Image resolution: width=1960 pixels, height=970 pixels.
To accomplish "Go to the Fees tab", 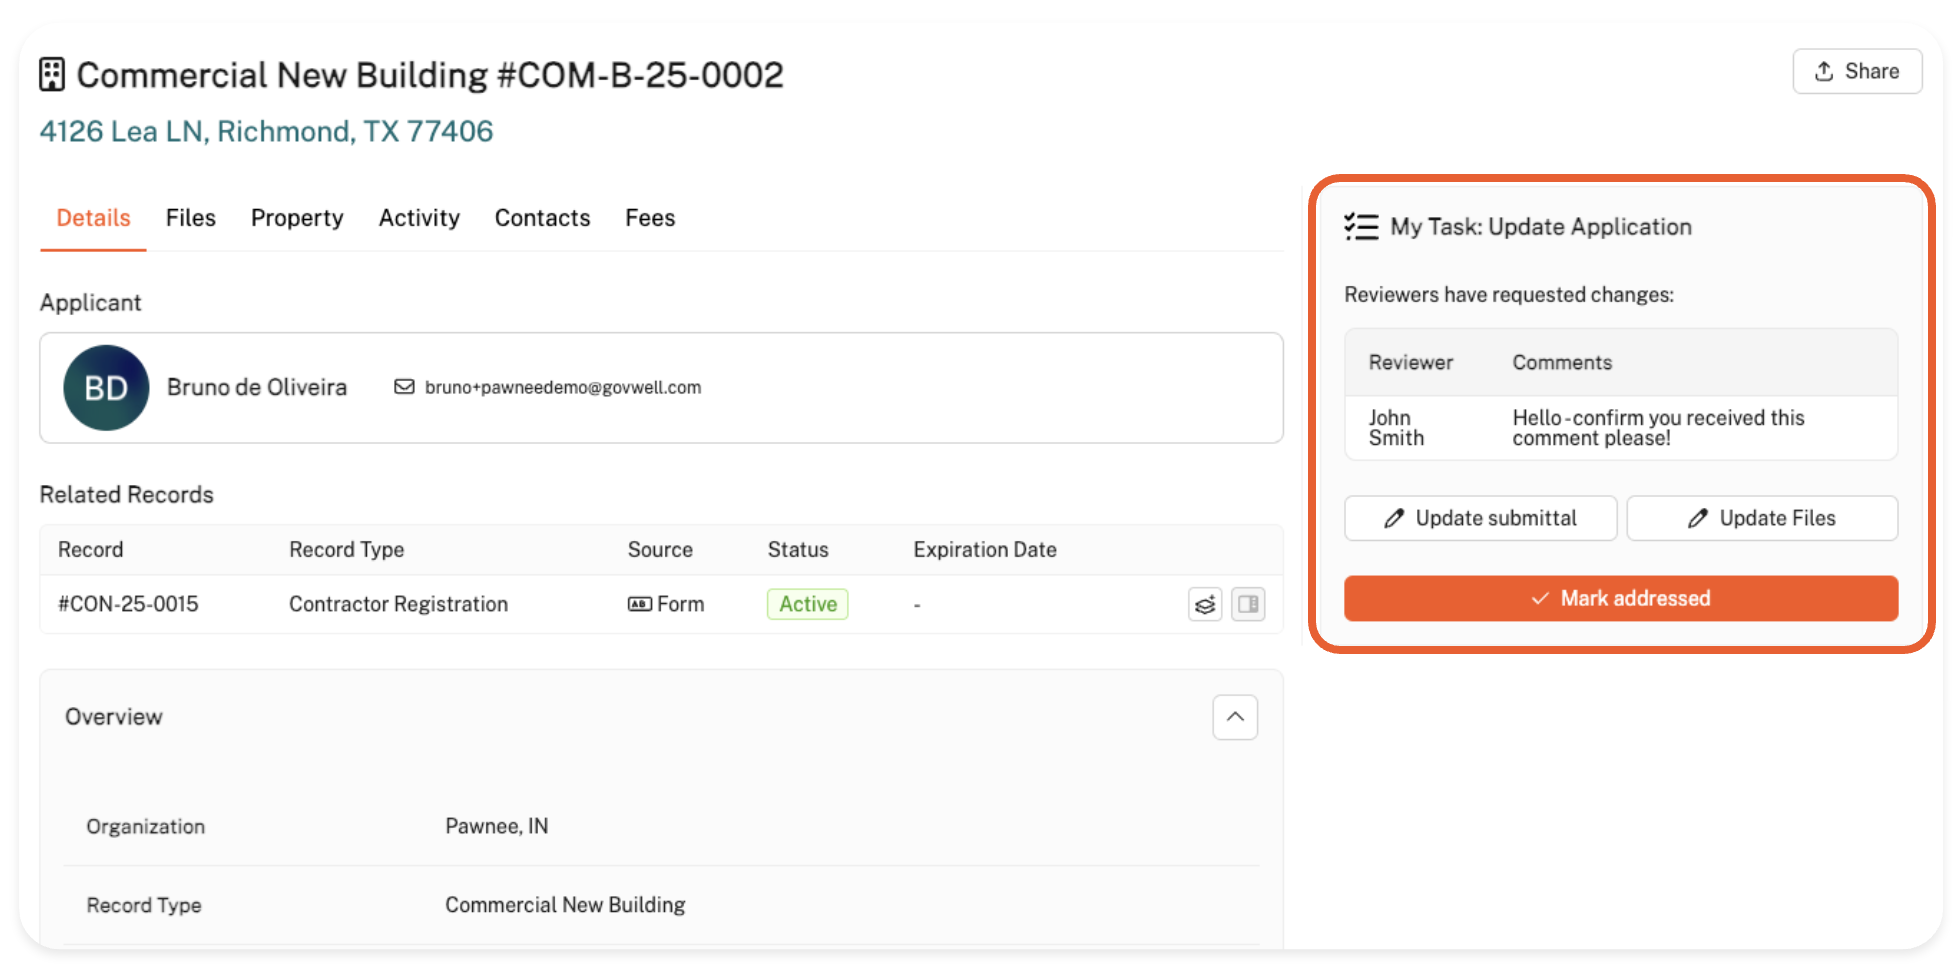I will [x=650, y=218].
